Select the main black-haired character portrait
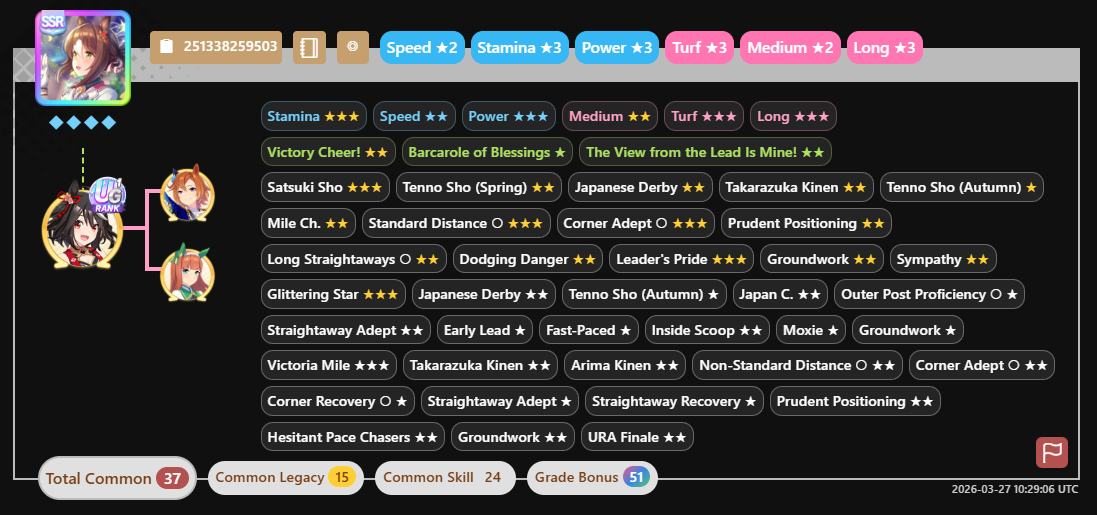Screen dimensions: 1097x515 click(x=82, y=228)
